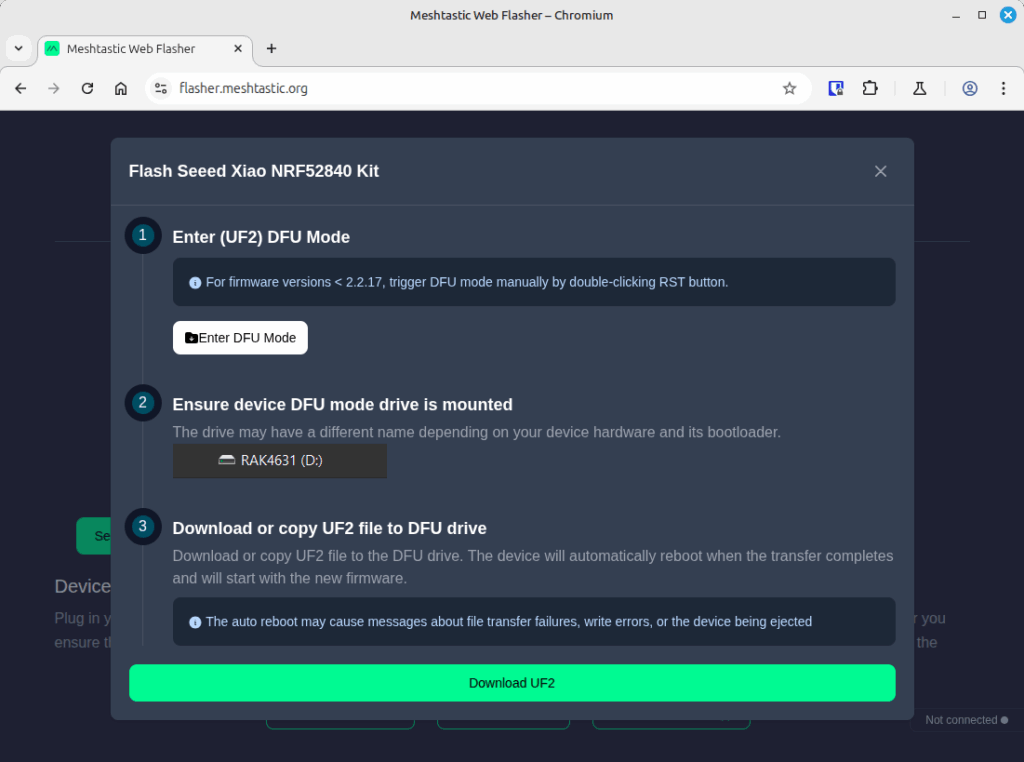Click the Enter DFU Mode button

point(240,338)
